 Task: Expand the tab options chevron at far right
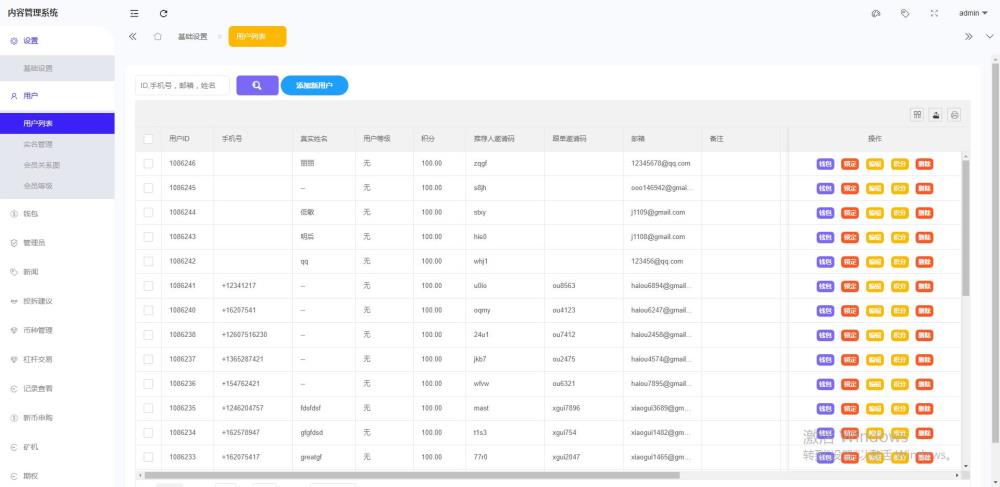(x=990, y=36)
